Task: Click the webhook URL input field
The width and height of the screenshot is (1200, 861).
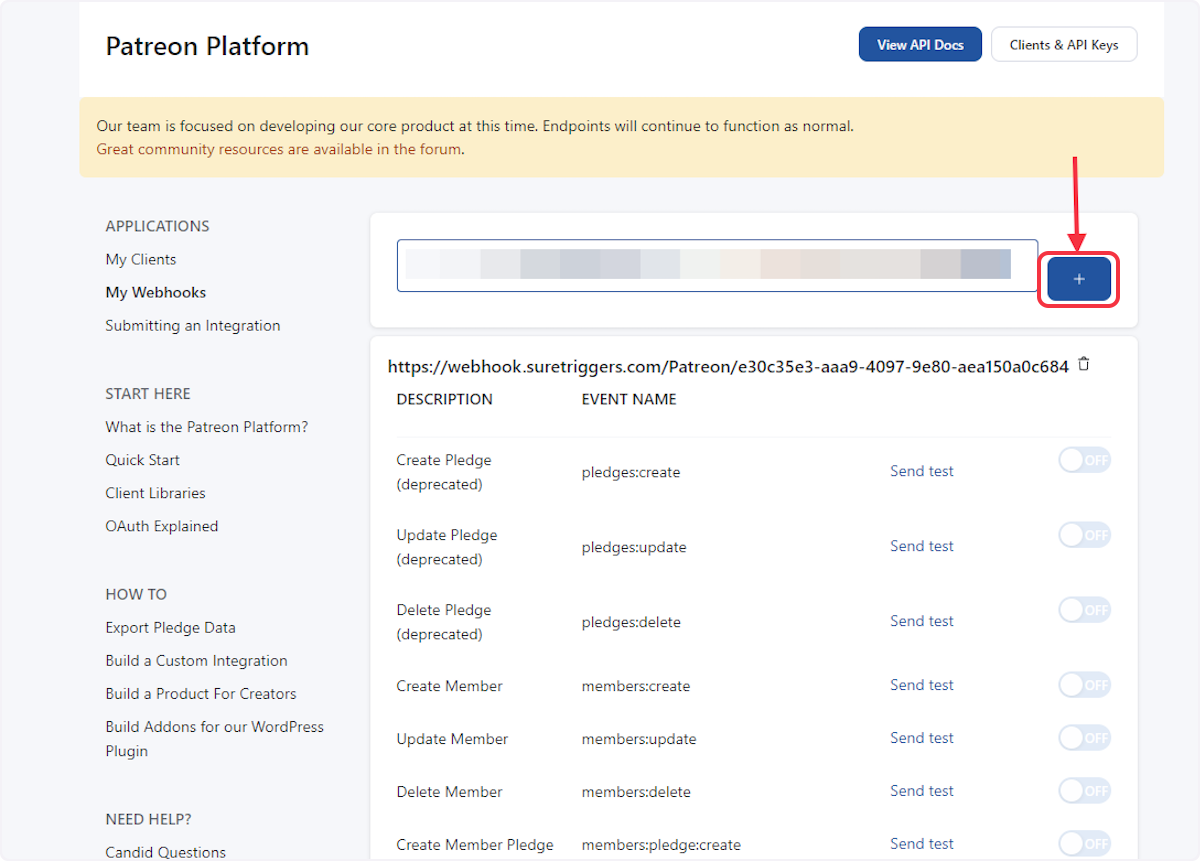Action: pyautogui.click(x=716, y=266)
